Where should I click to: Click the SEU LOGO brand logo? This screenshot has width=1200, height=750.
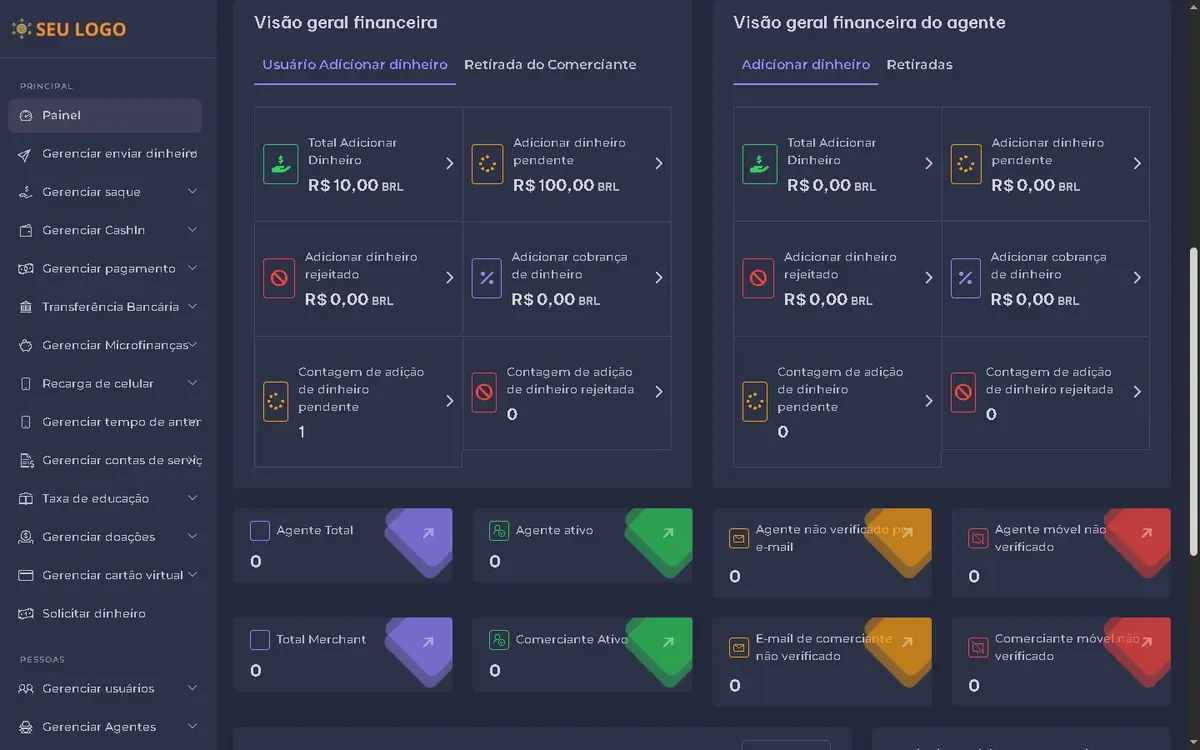pyautogui.click(x=69, y=29)
